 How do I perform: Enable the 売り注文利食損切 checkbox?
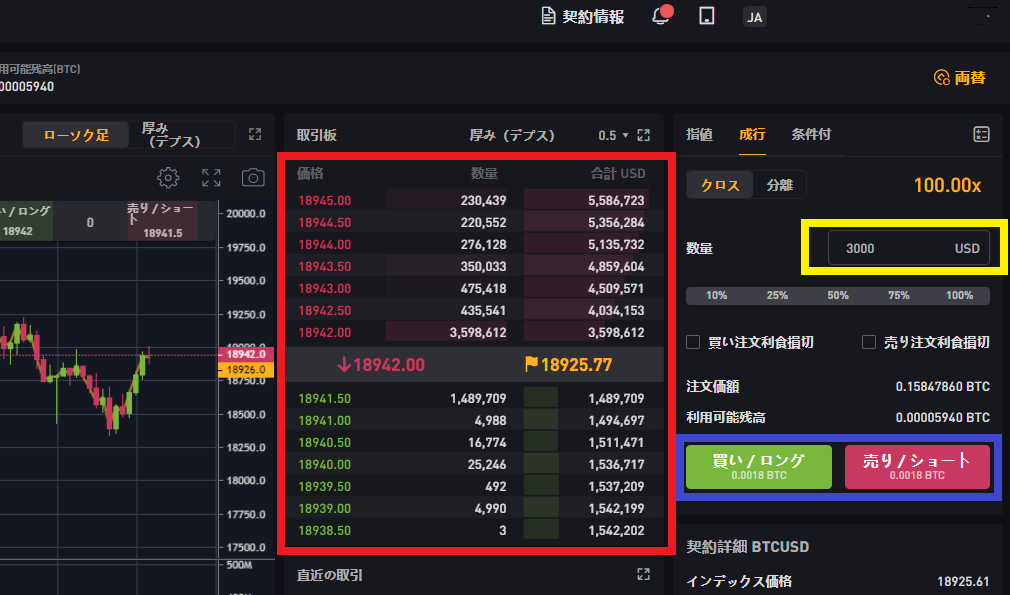(x=869, y=342)
